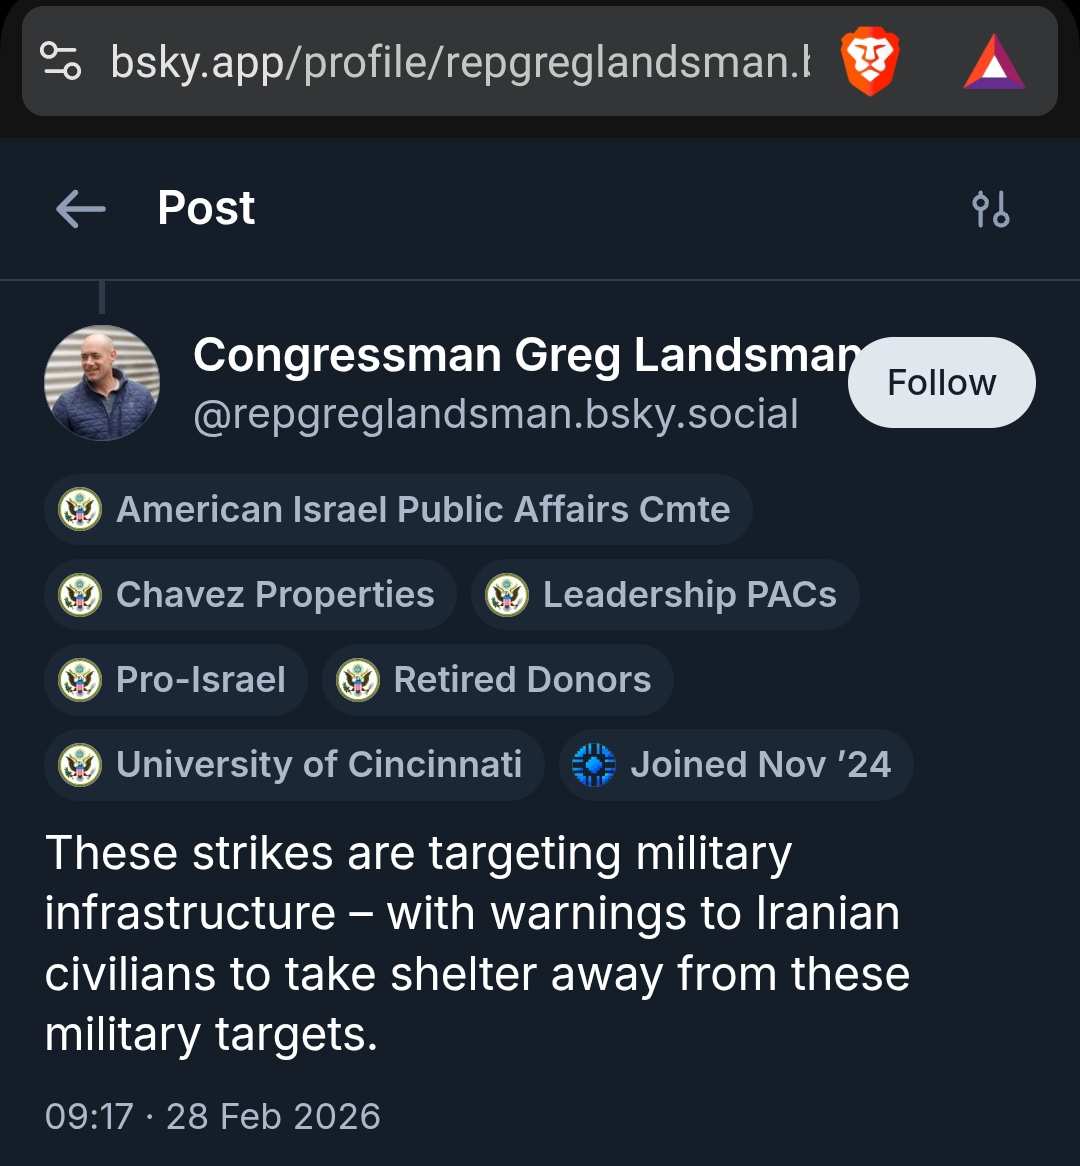Open thread settings filter icon
This screenshot has width=1080, height=1166.
990,209
